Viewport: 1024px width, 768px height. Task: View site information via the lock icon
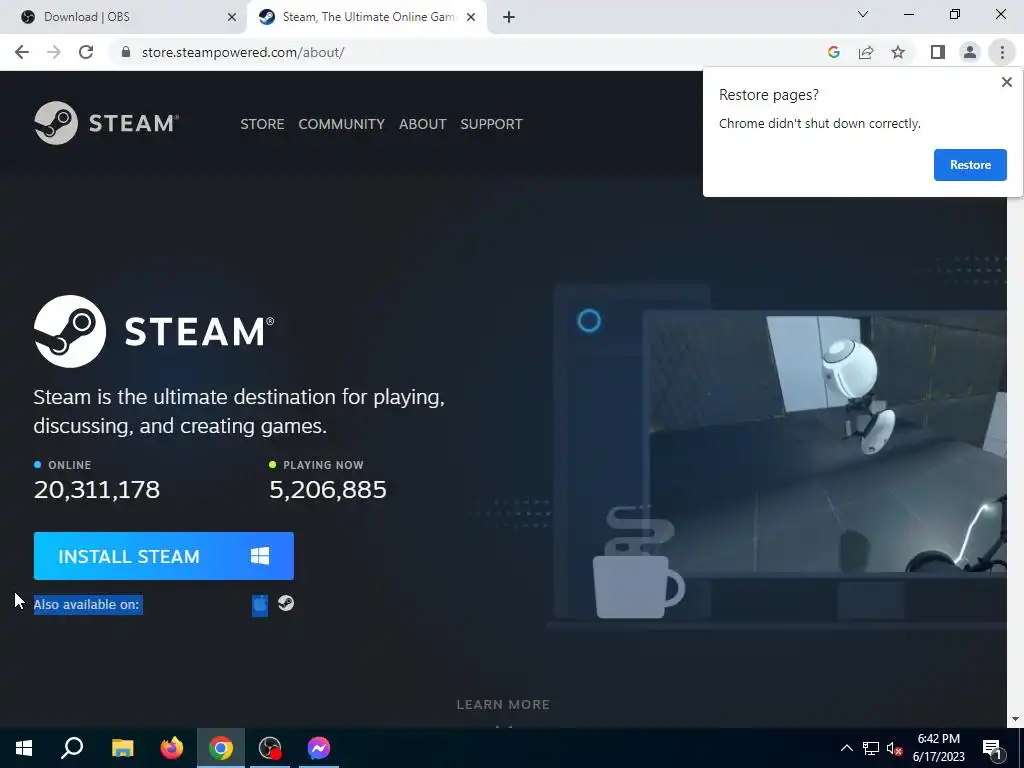(x=126, y=52)
